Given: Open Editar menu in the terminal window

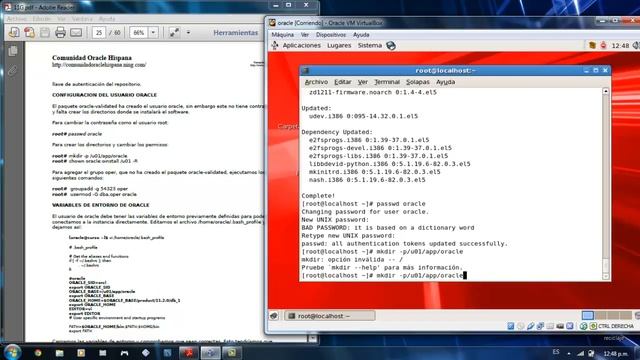Looking at the screenshot, I should click(x=342, y=82).
